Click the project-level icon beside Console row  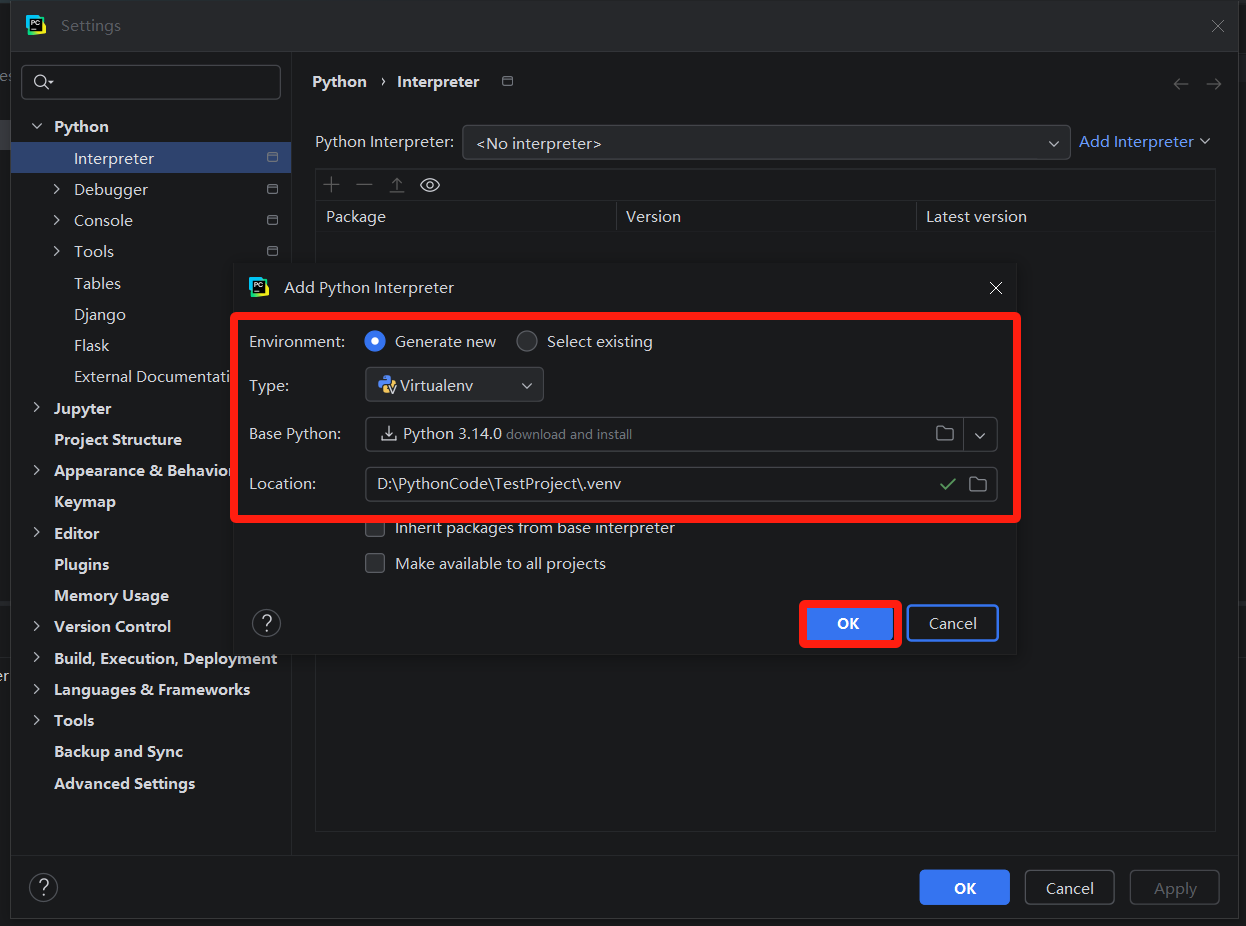(x=272, y=220)
